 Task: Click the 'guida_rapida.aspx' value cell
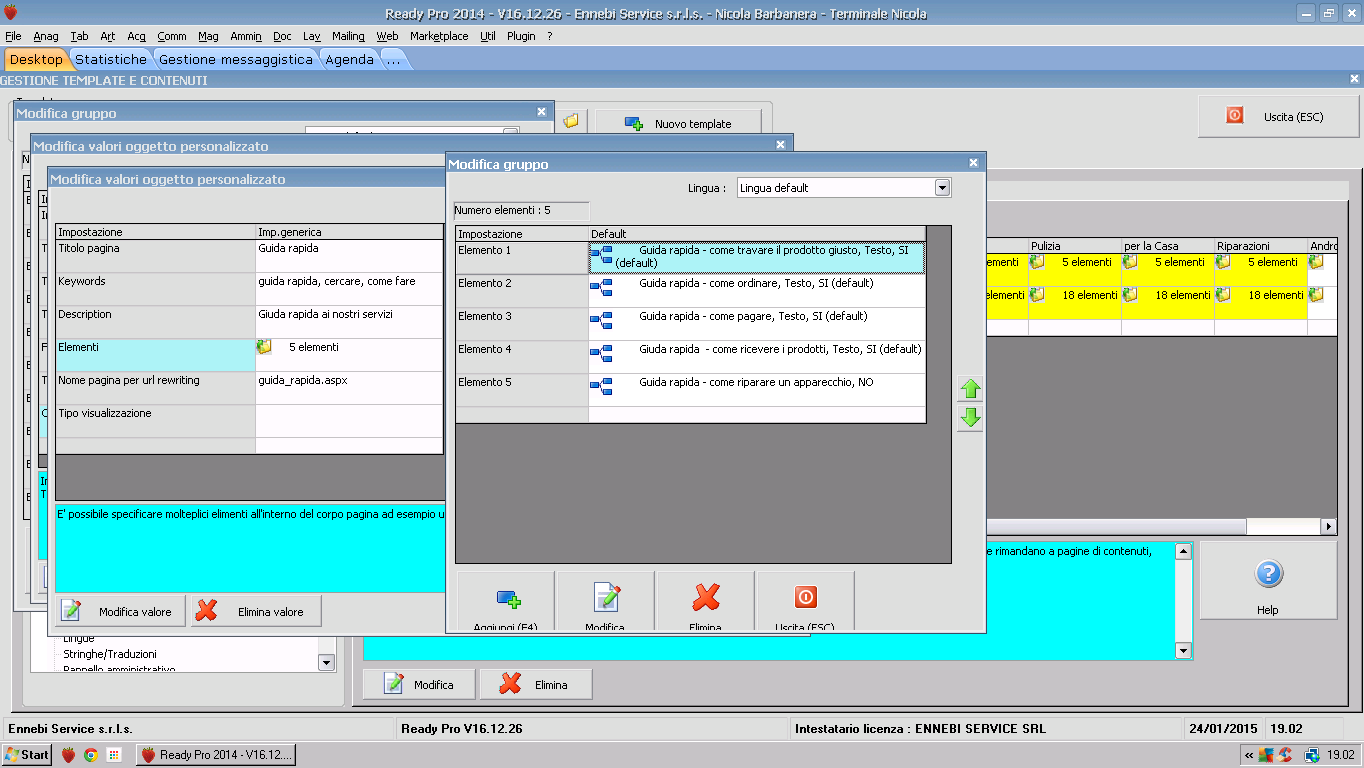349,388
